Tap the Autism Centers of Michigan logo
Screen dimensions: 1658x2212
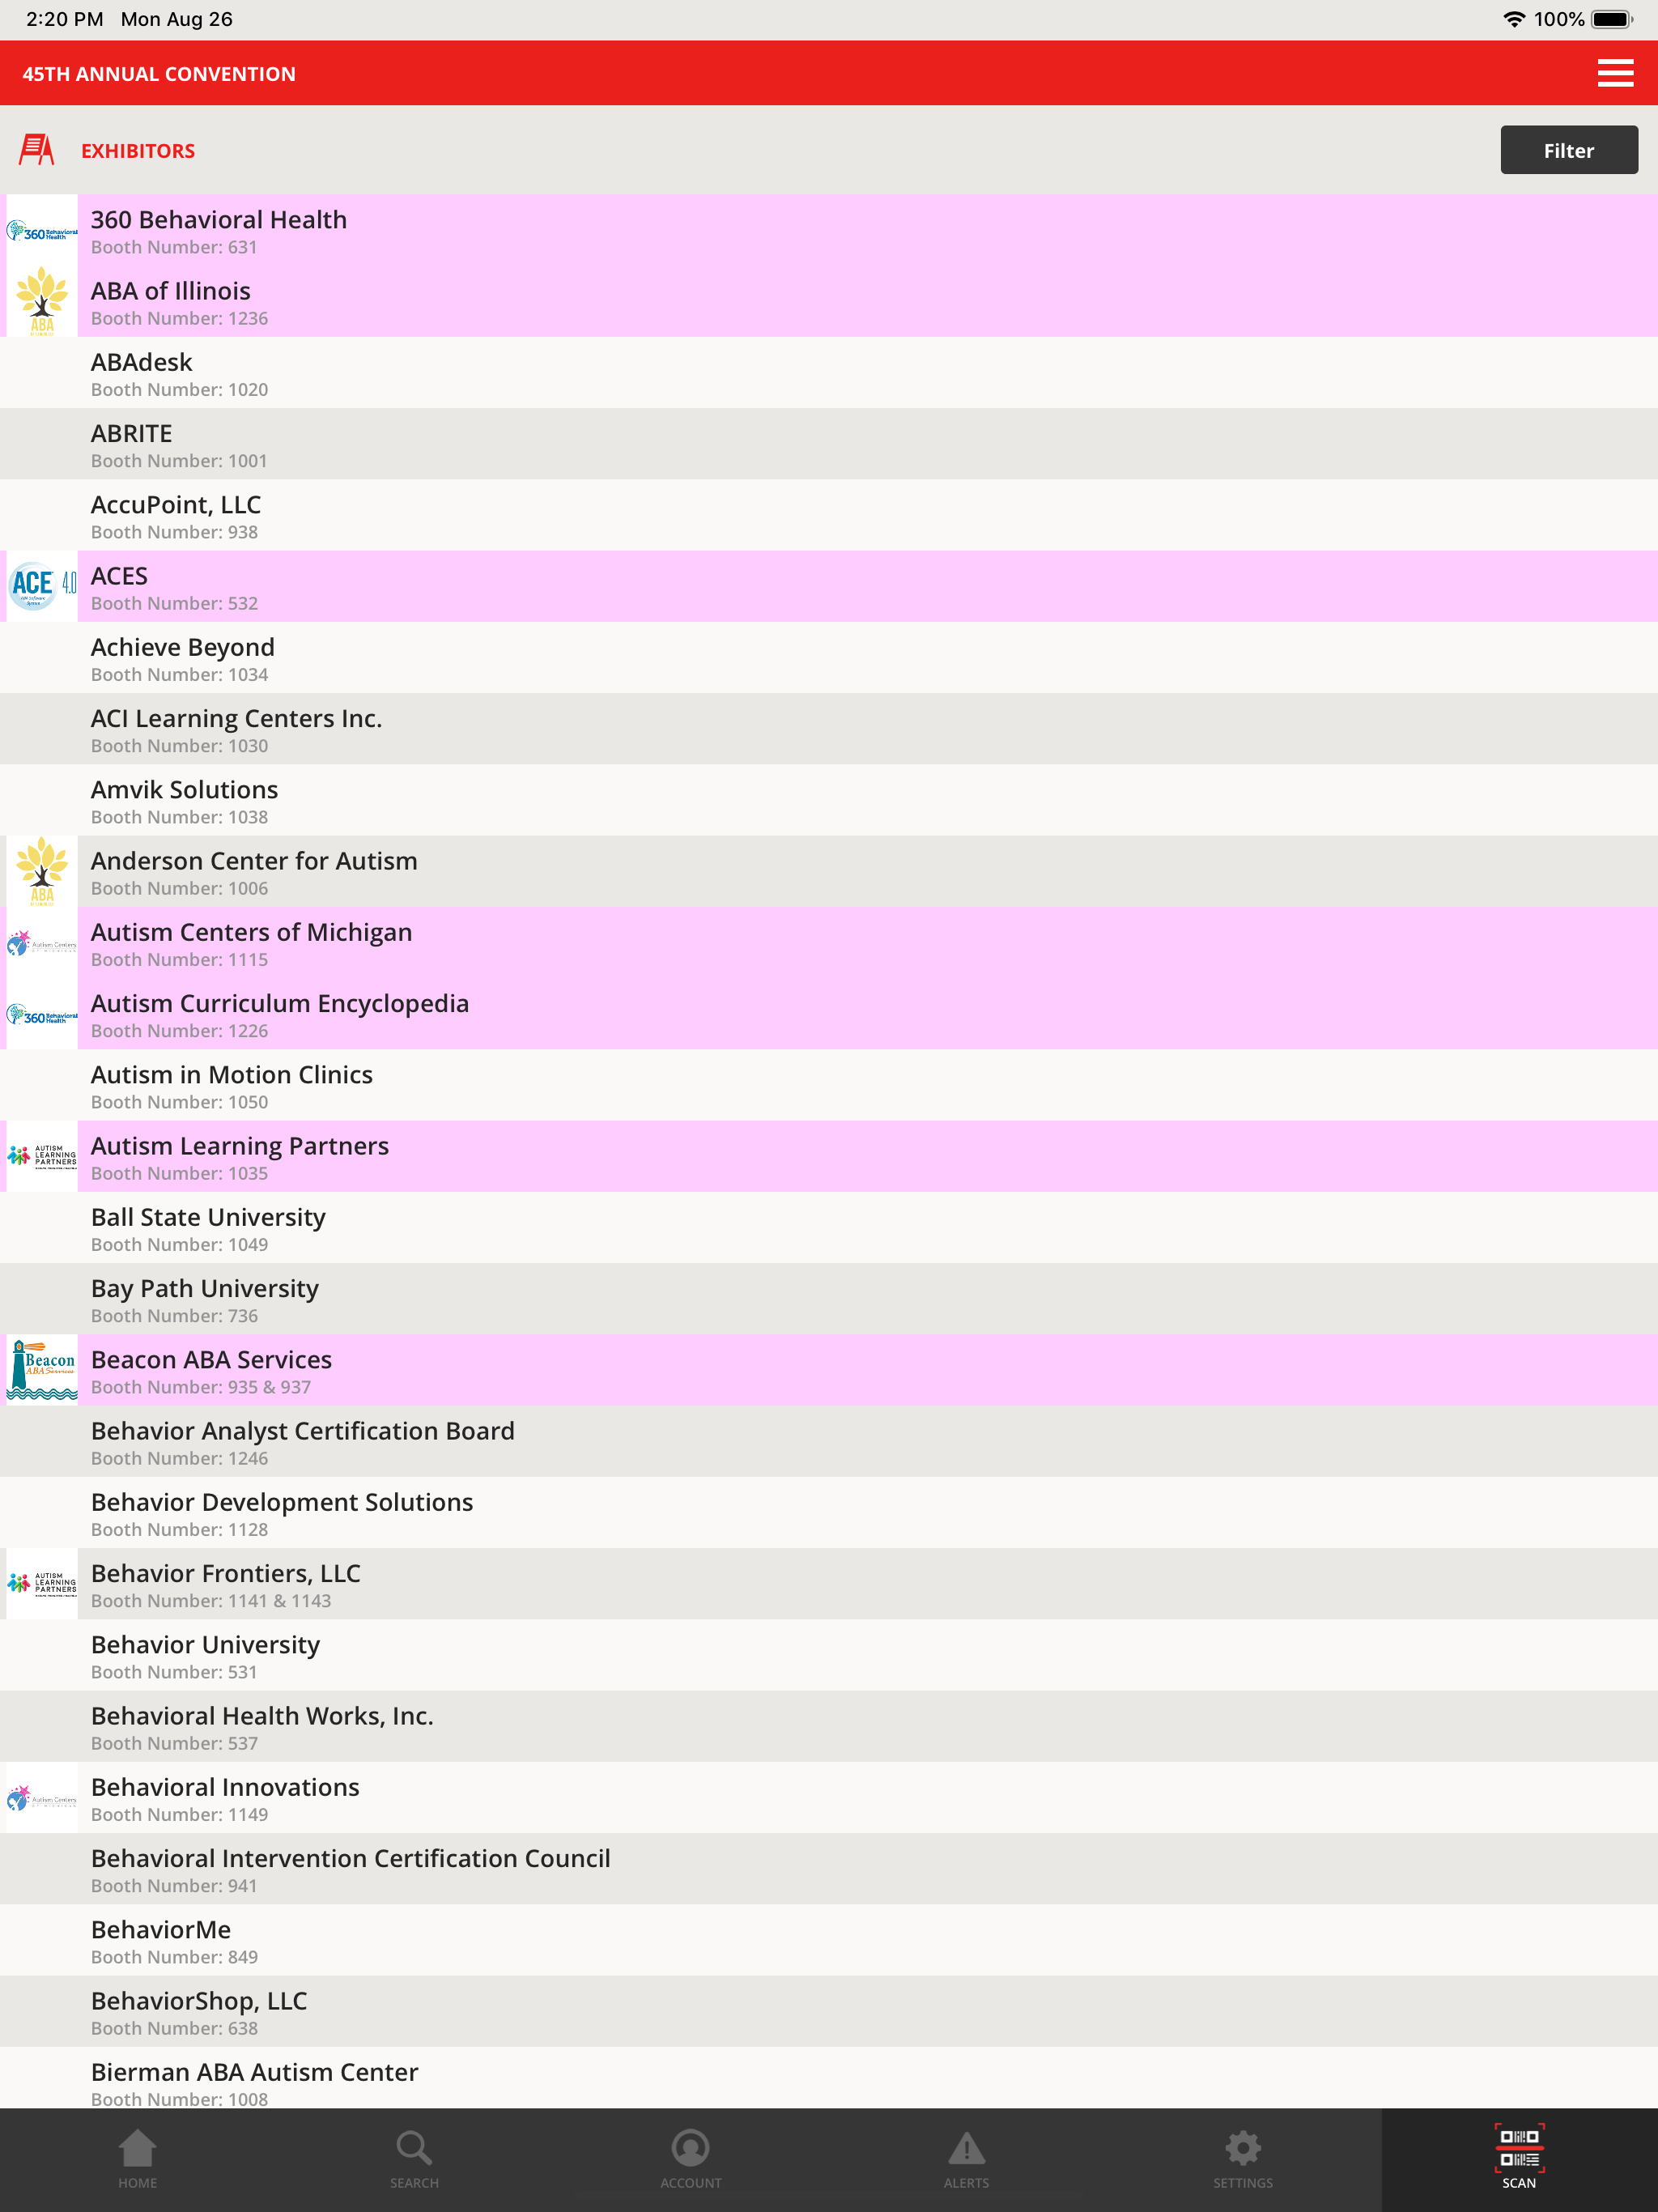(x=42, y=943)
